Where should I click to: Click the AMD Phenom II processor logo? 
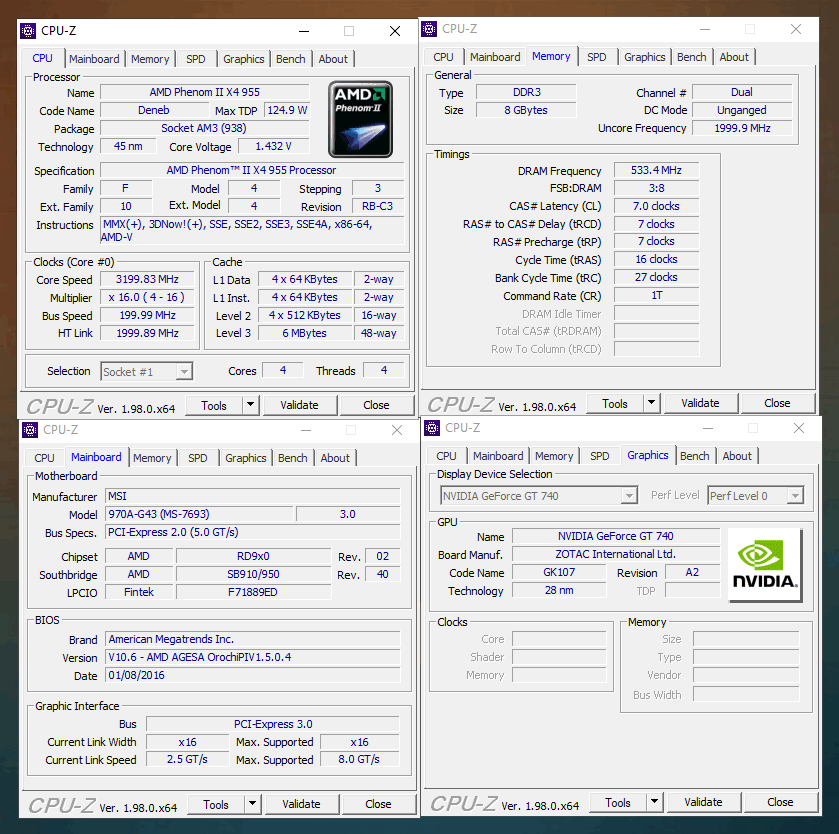(x=360, y=119)
